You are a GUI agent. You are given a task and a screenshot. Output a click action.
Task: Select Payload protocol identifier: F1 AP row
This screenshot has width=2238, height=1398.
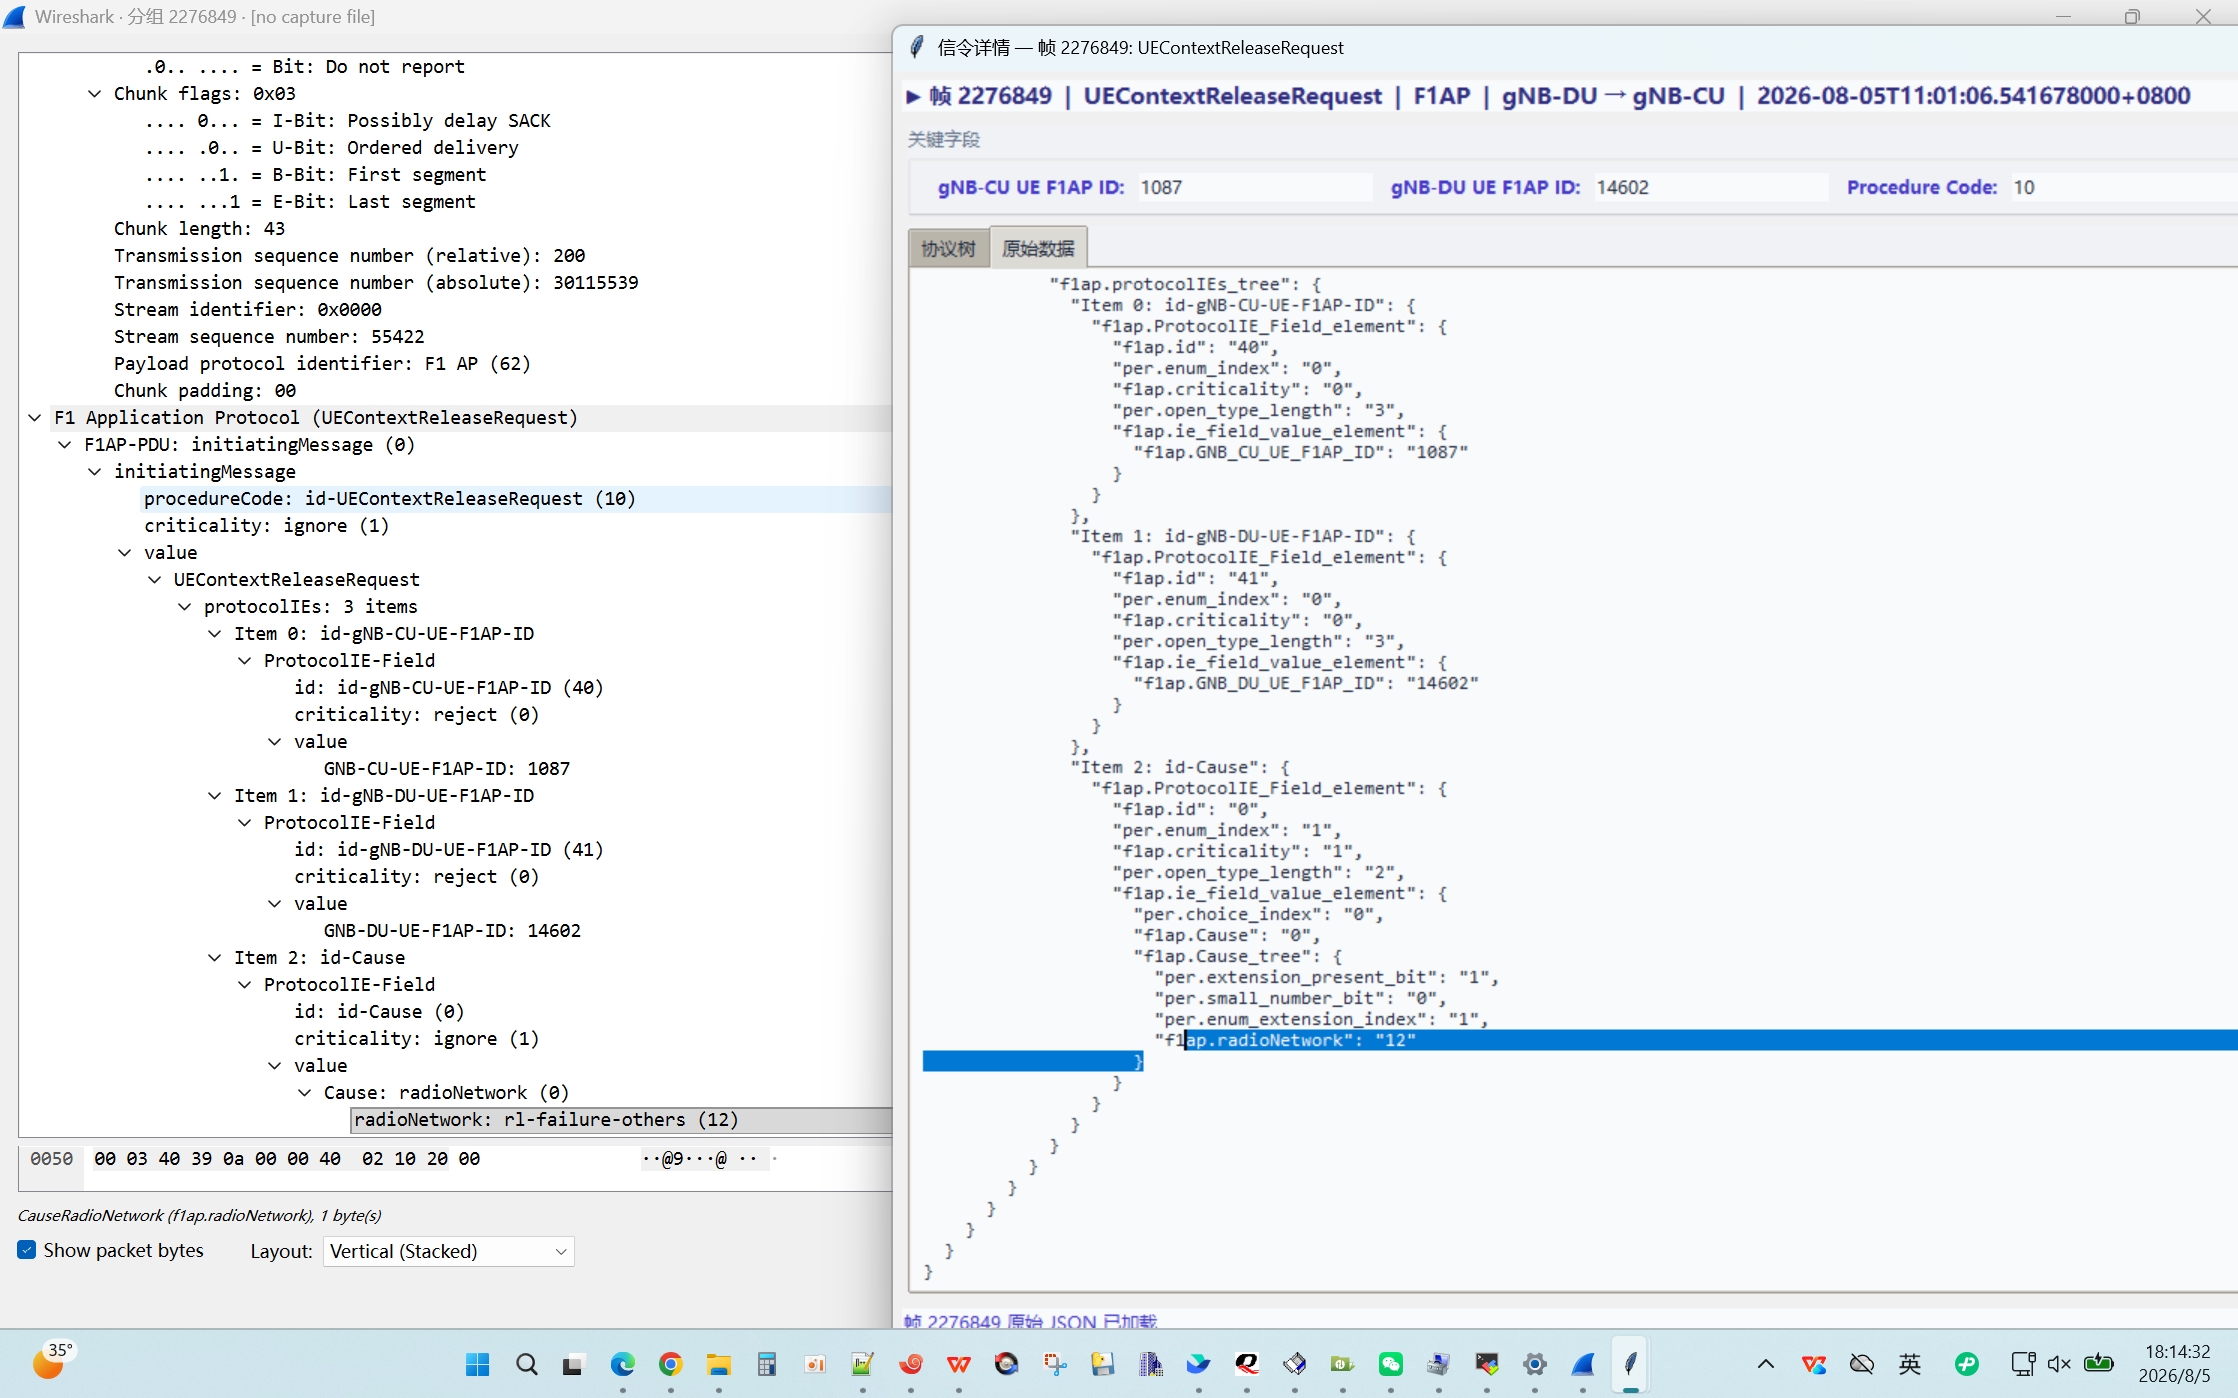click(322, 363)
